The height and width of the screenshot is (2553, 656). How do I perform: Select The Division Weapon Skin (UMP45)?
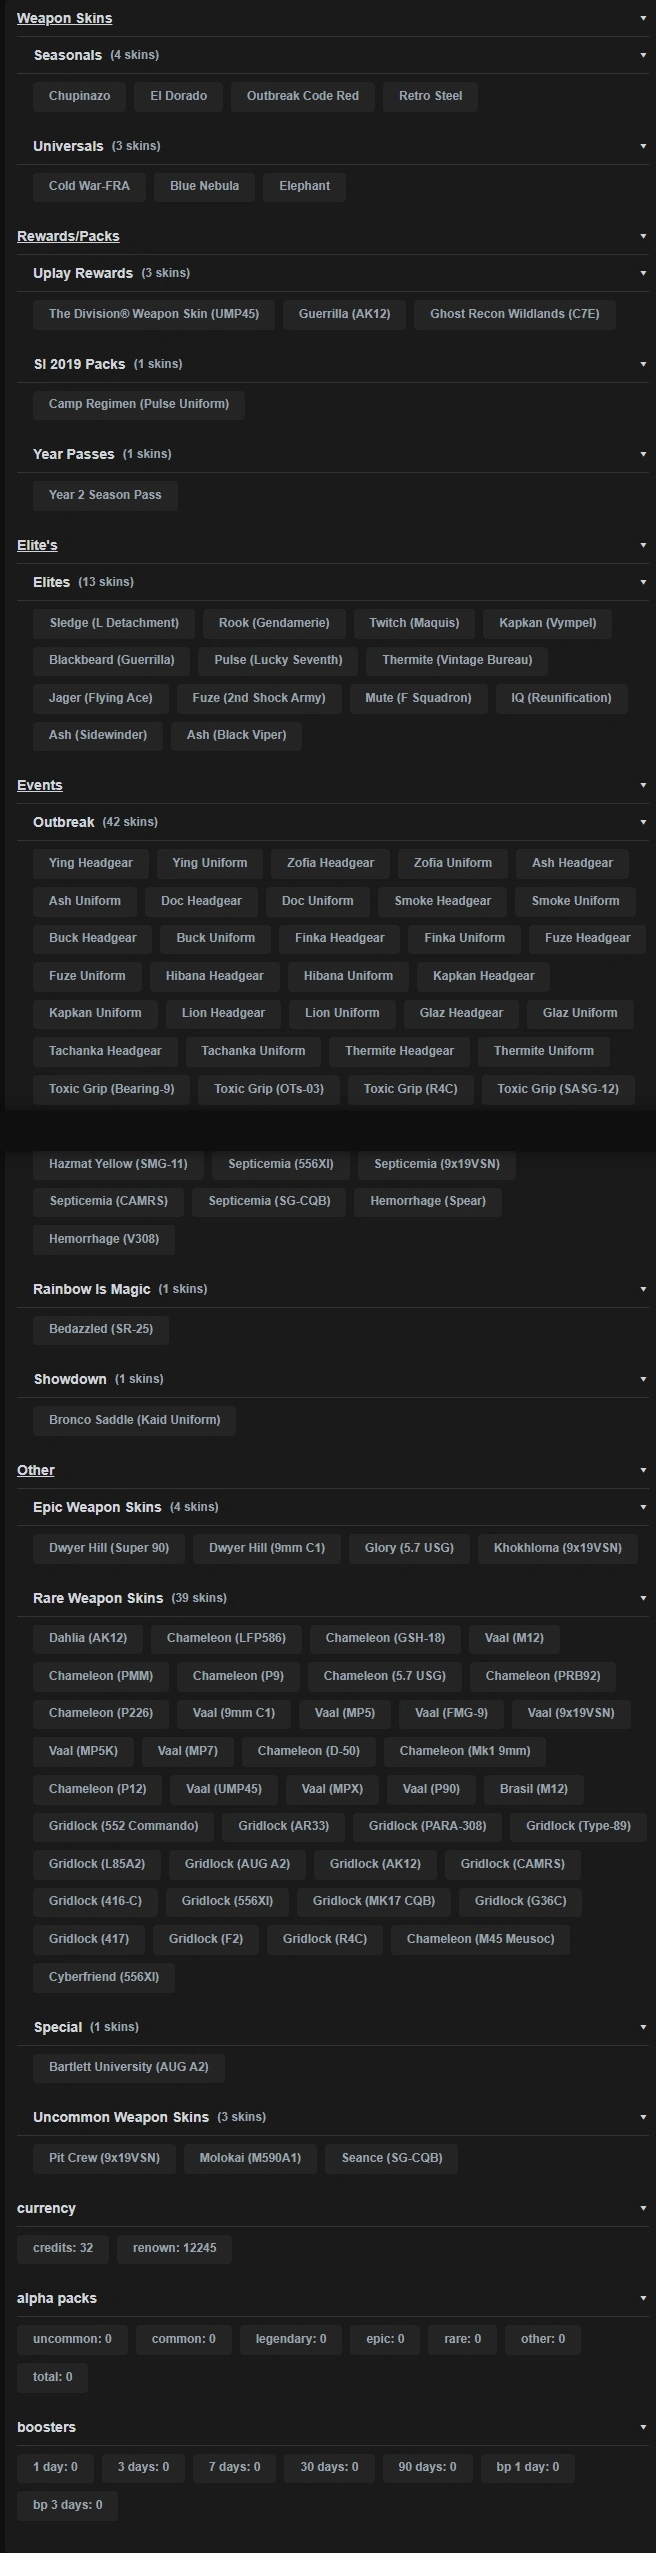pyautogui.click(x=154, y=314)
